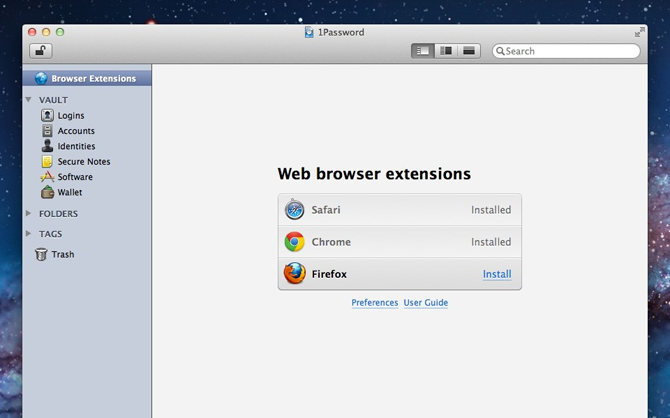Click the Wallet icon in sidebar
This screenshot has height=418, width=670.
47,192
